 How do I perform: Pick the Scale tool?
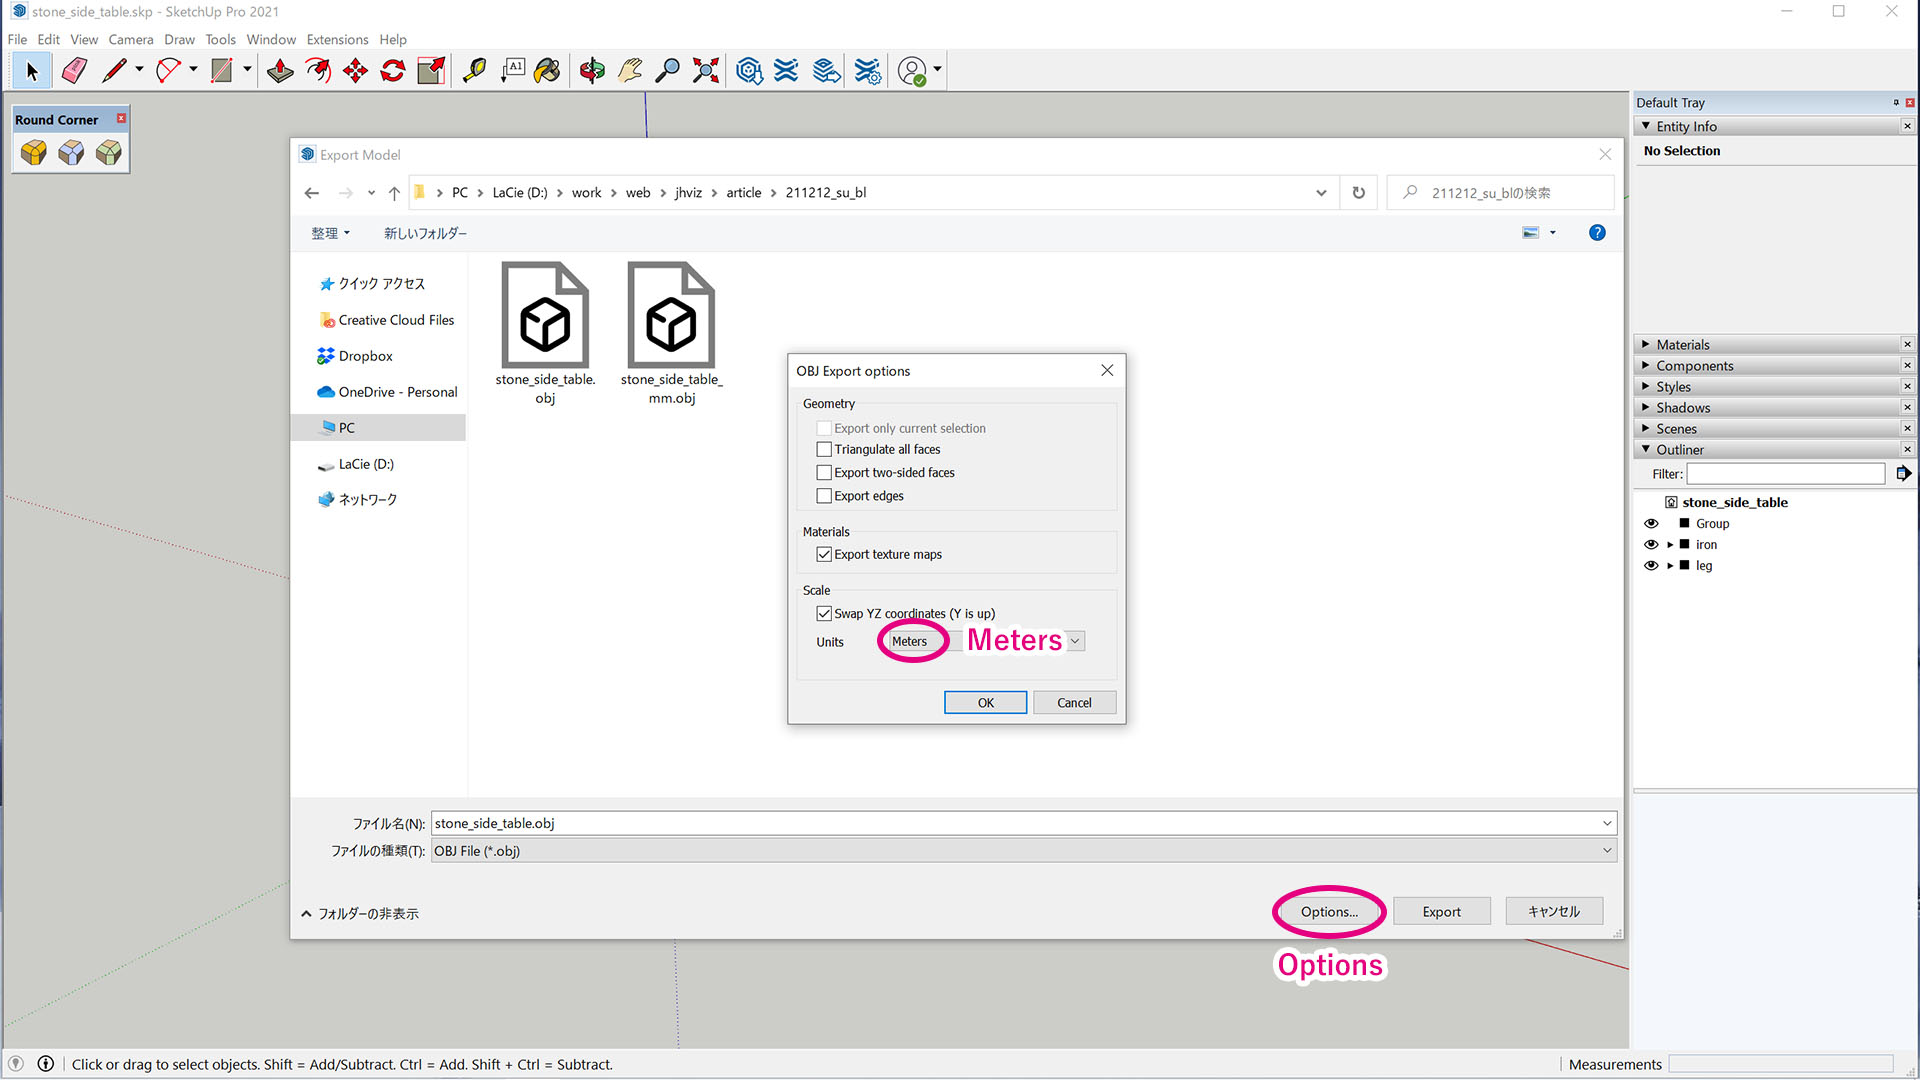(431, 71)
